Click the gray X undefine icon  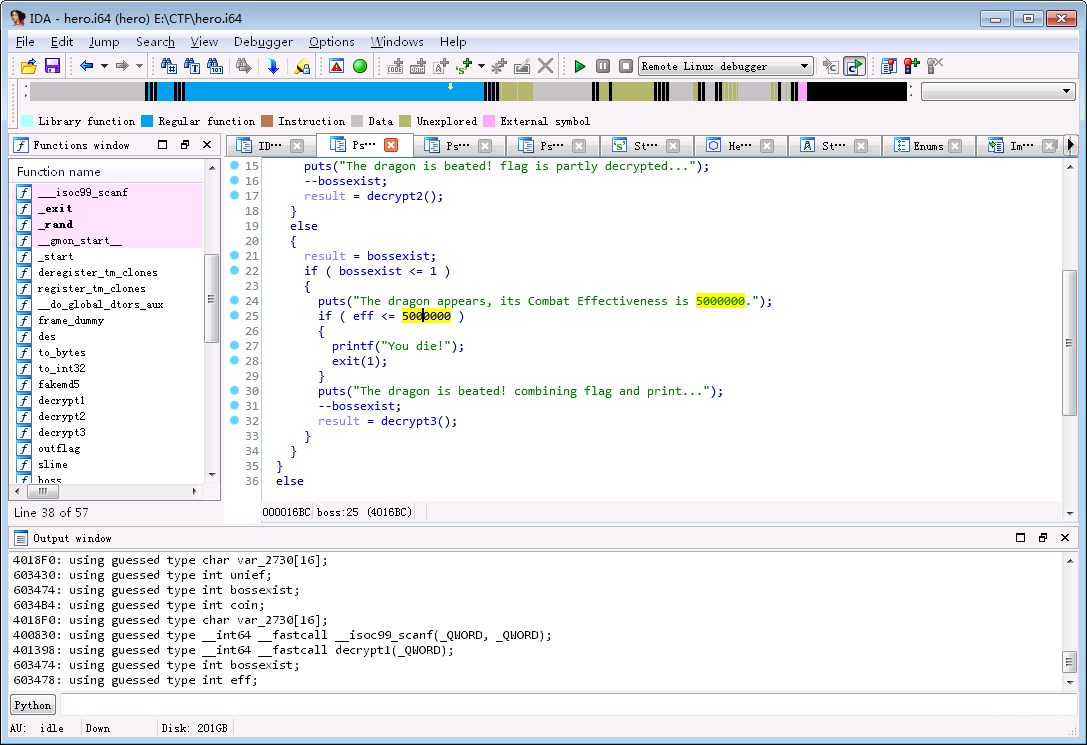546,66
